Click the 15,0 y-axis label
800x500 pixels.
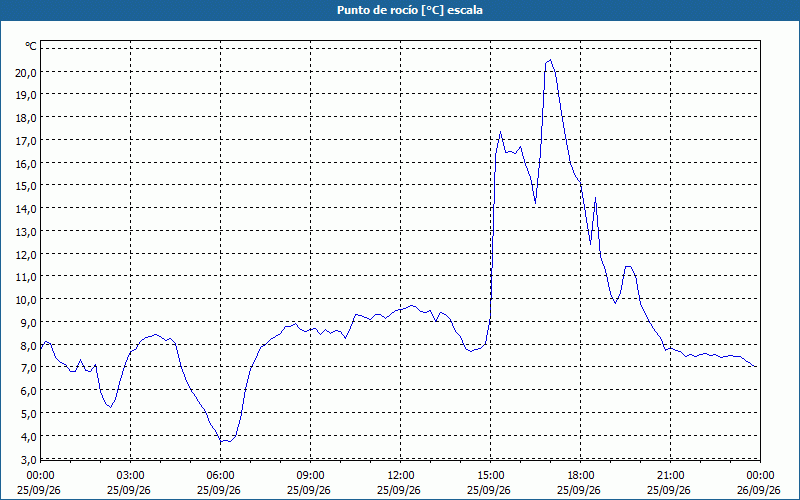[x=26, y=186]
